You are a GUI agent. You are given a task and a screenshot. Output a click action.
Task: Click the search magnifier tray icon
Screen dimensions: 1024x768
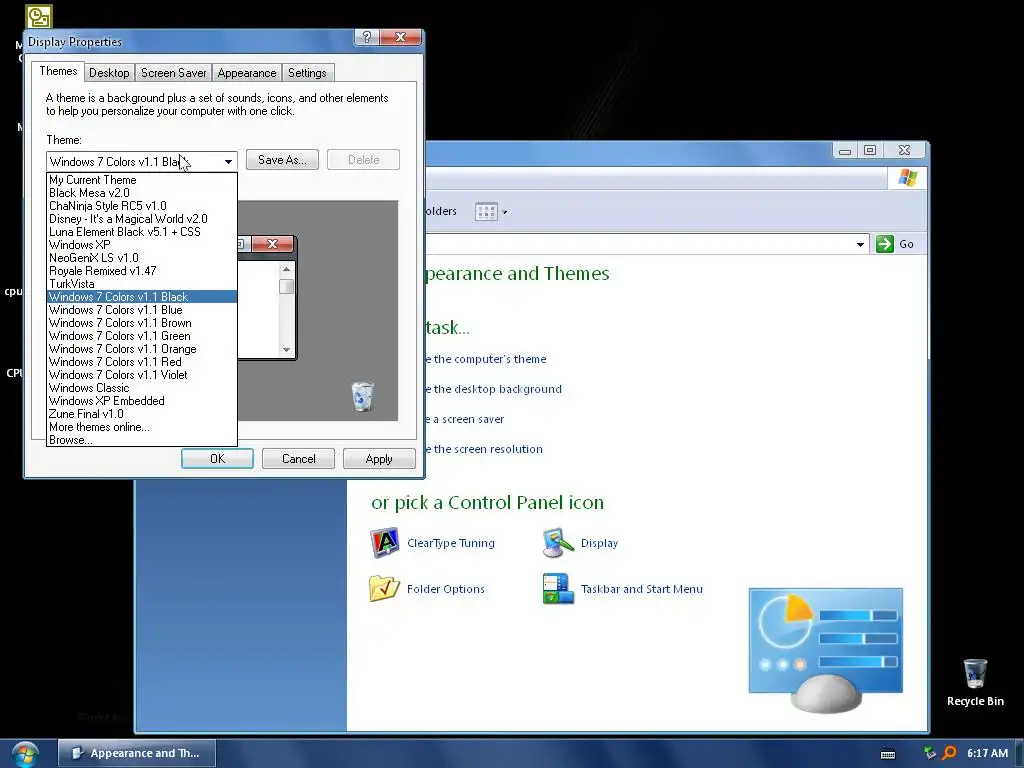(x=950, y=753)
